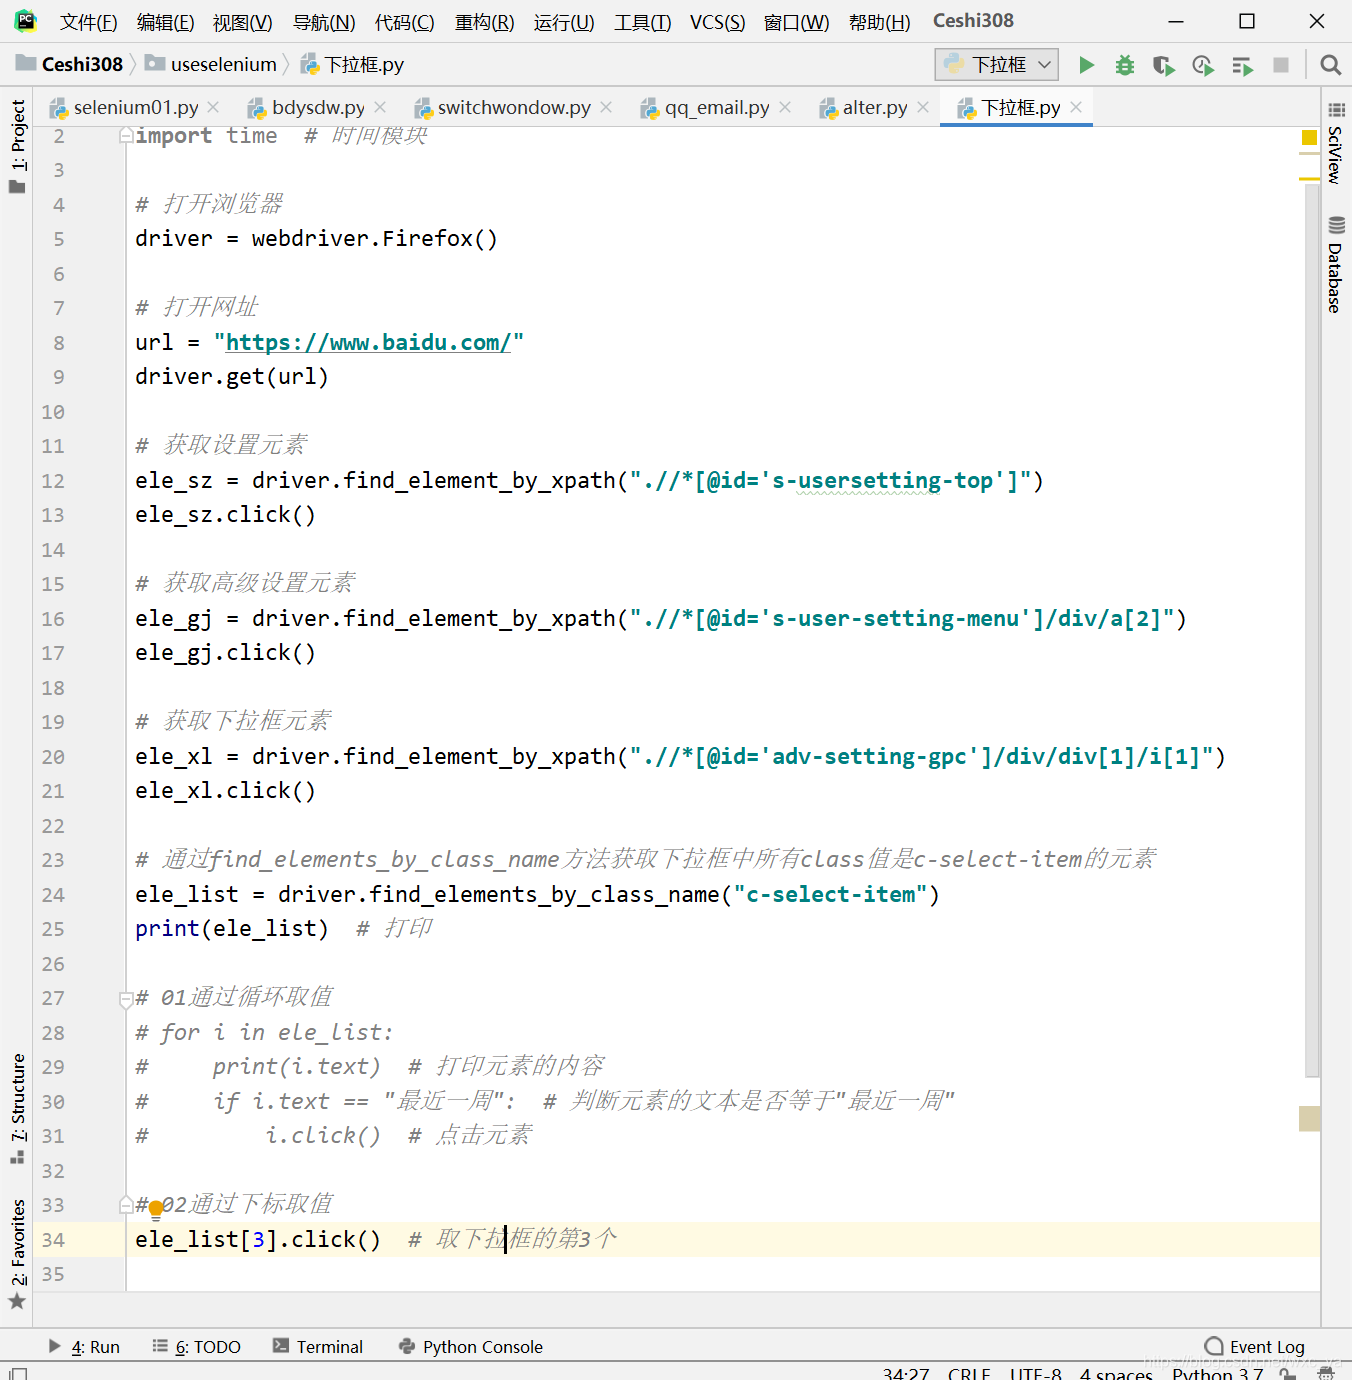
Task: Open the SciView tool window
Action: tap(1335, 143)
